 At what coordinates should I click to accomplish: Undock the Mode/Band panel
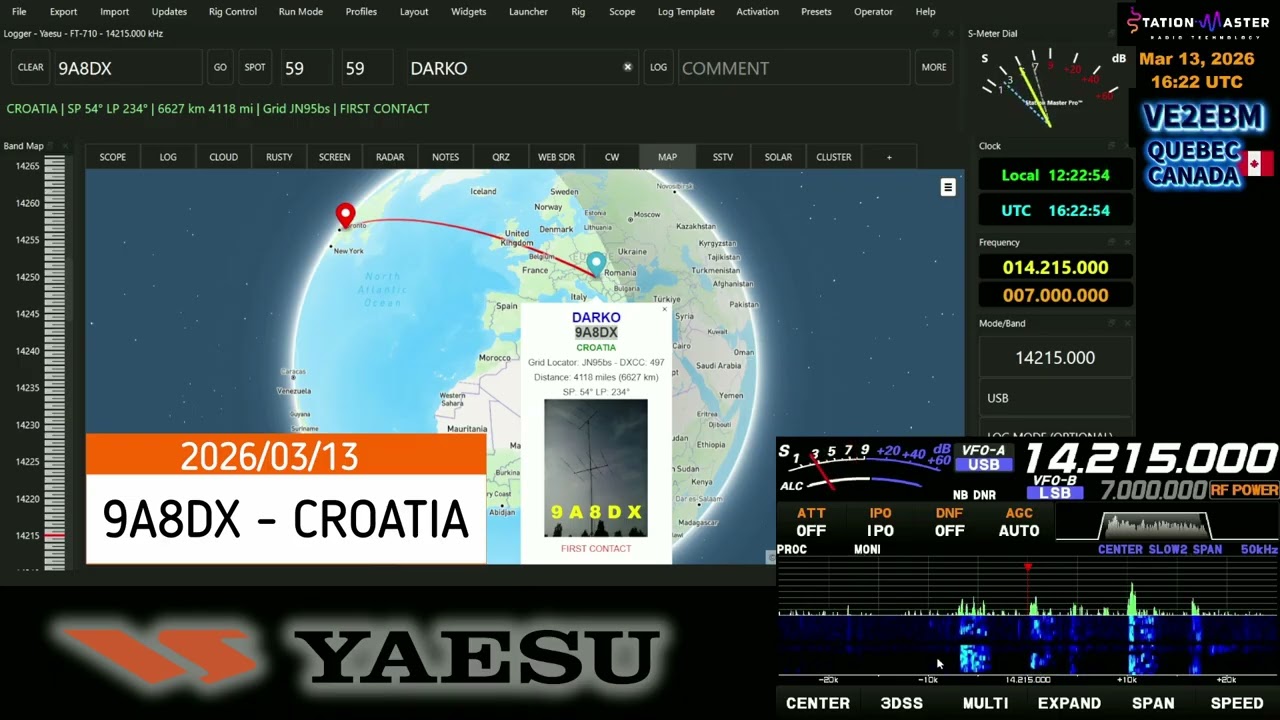pyautogui.click(x=1112, y=323)
